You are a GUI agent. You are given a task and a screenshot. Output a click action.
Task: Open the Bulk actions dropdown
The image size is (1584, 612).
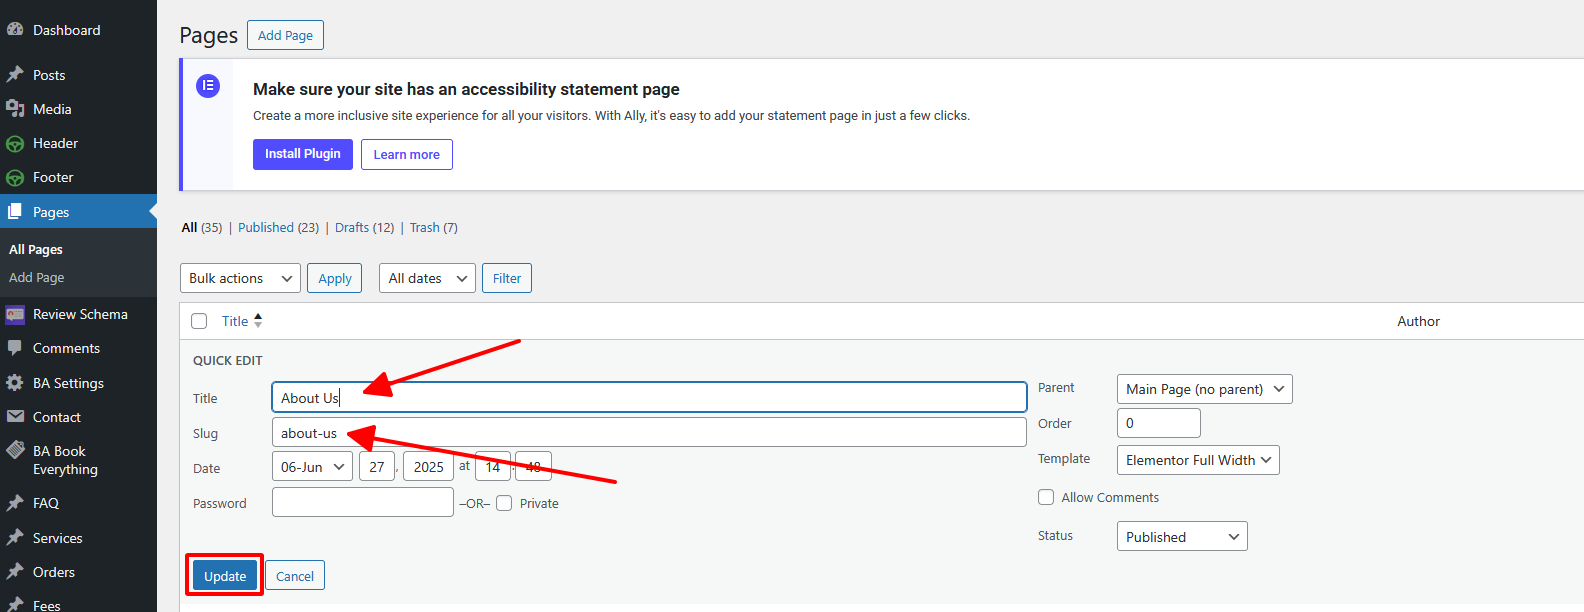(240, 278)
